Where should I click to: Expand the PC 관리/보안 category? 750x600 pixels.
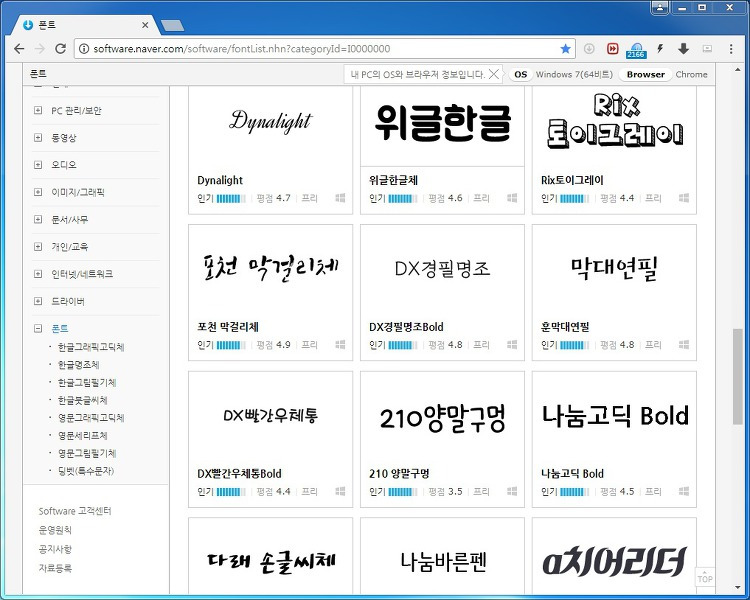point(38,111)
